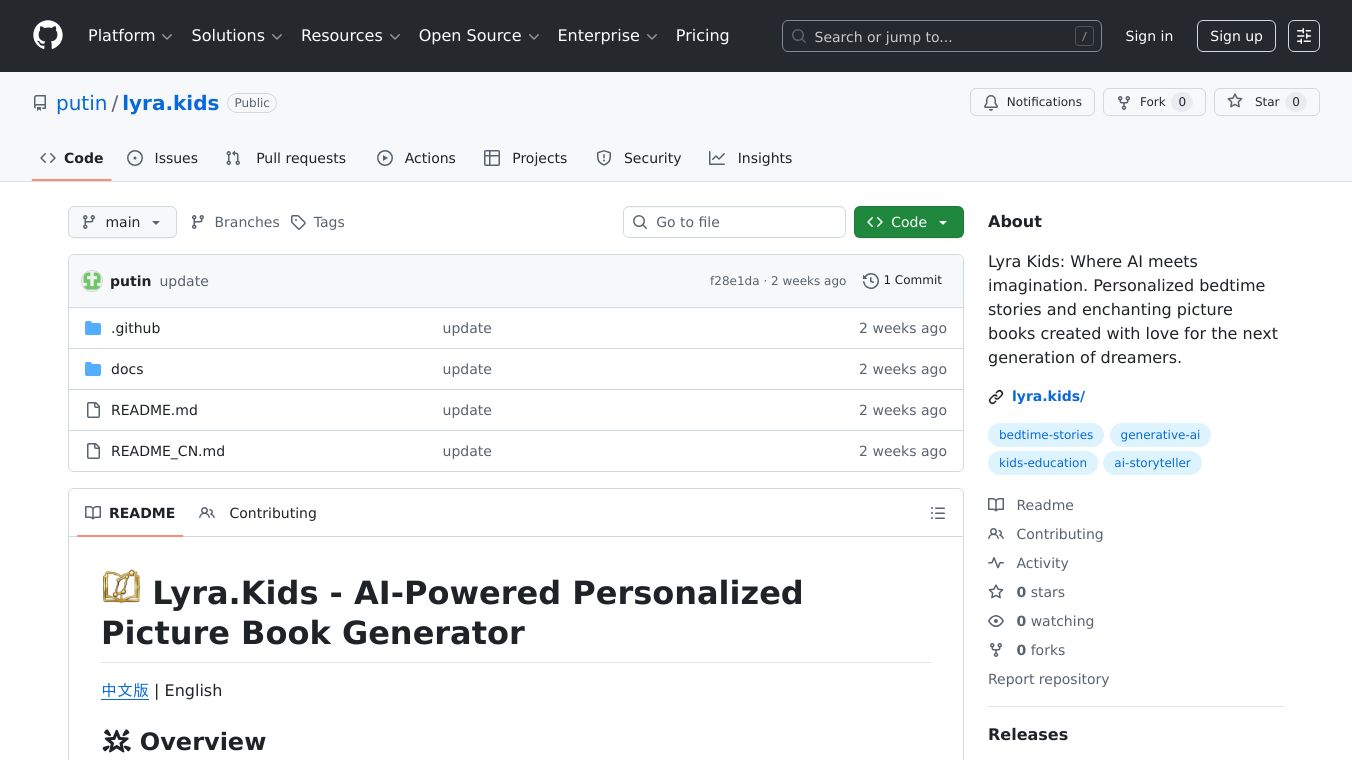Click the README outline list icon
This screenshot has height=760, width=1352.
point(937,513)
